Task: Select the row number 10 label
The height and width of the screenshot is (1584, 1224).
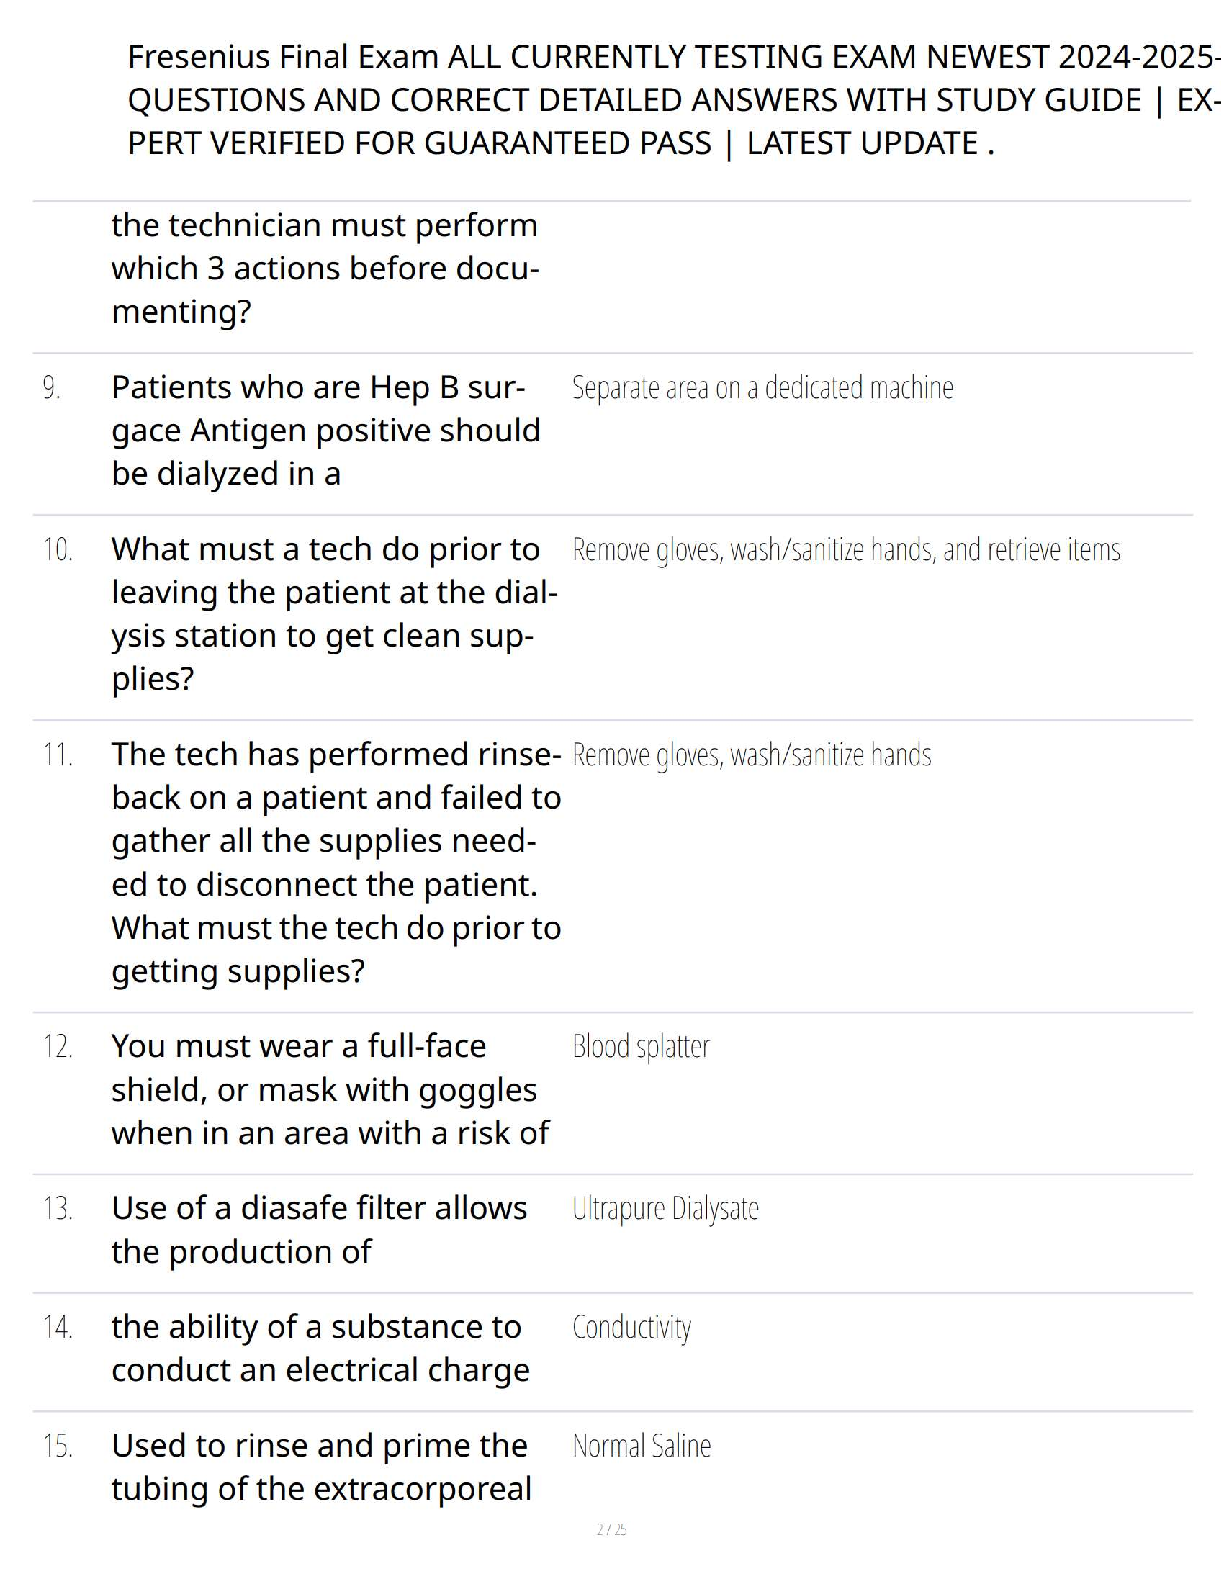Action: pyautogui.click(x=57, y=549)
